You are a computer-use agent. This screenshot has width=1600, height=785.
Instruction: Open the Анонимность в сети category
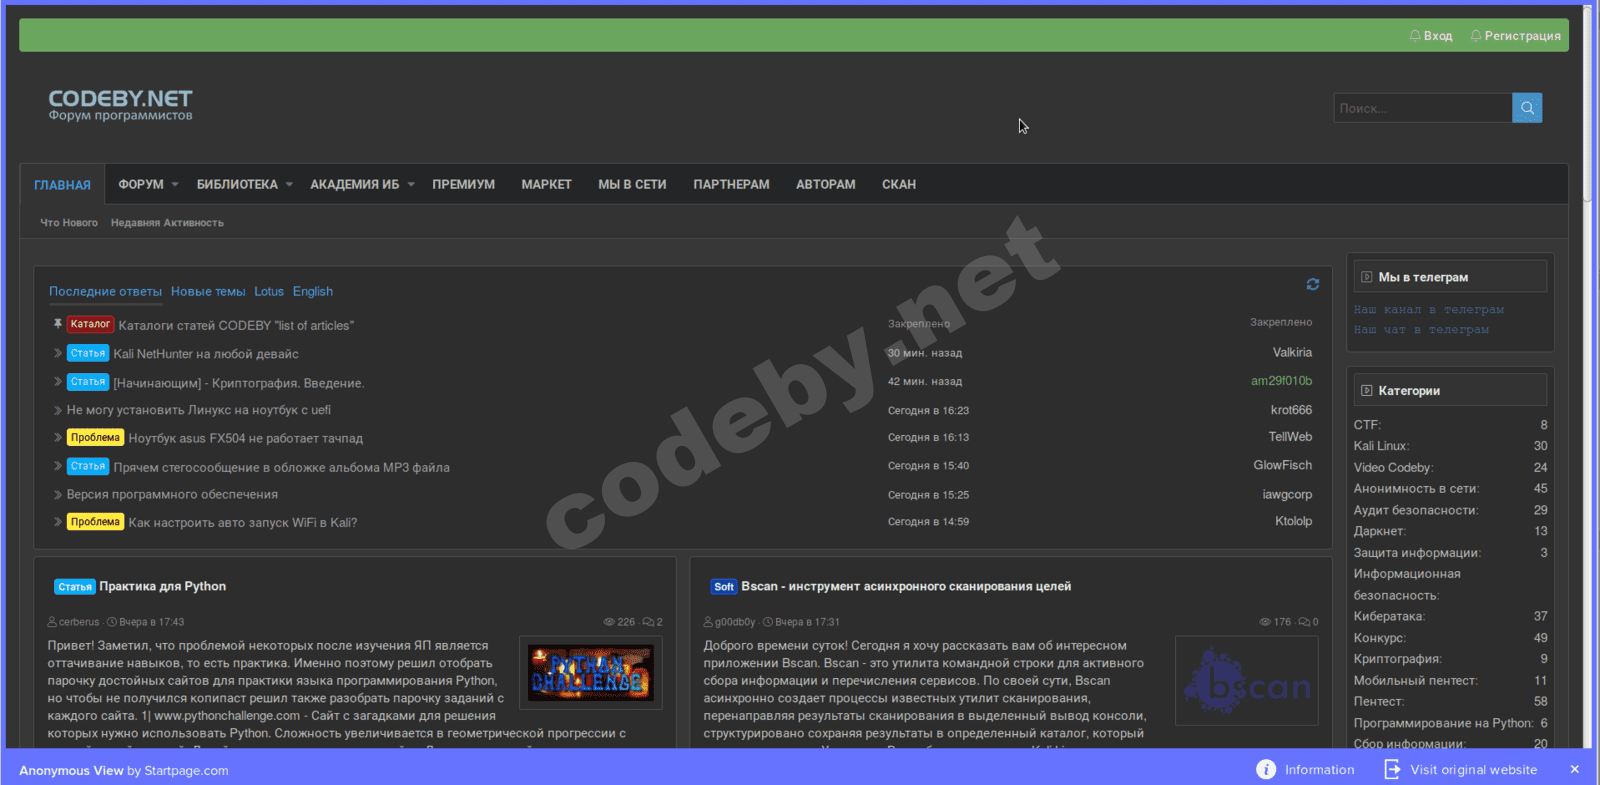tap(1415, 489)
